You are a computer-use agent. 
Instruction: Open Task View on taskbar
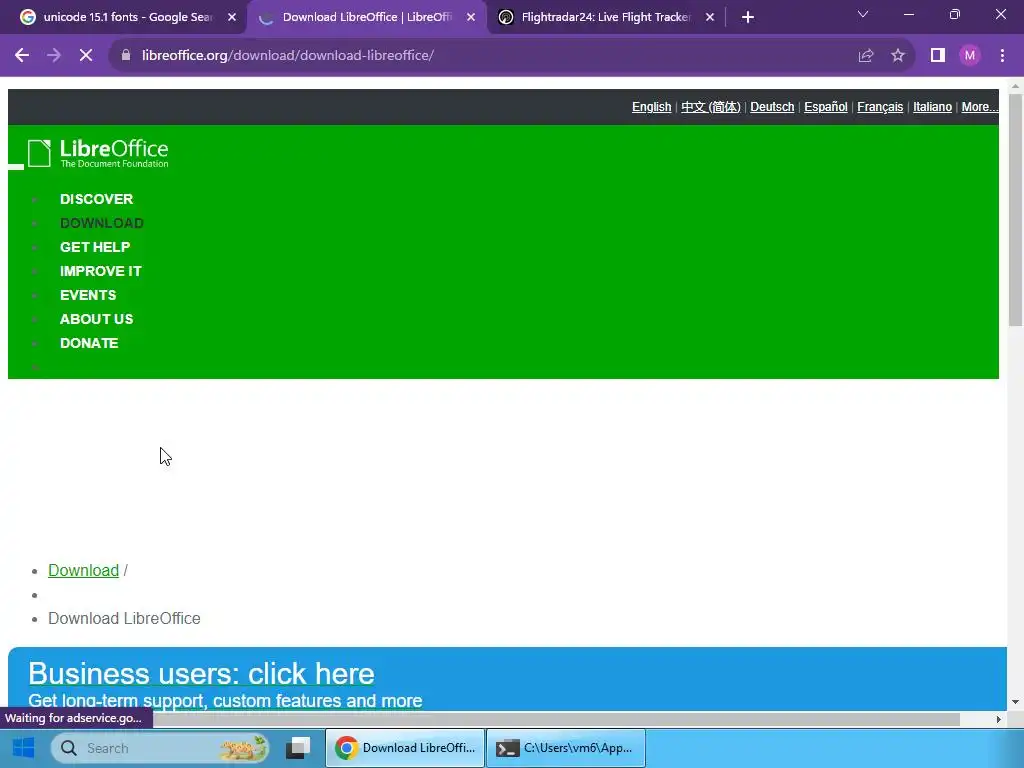pyautogui.click(x=298, y=748)
